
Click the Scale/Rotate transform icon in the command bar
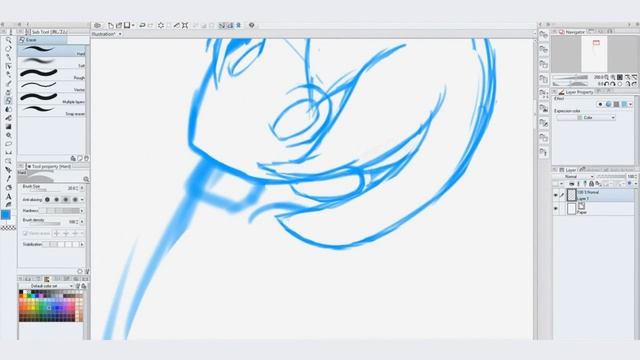[x=185, y=25]
